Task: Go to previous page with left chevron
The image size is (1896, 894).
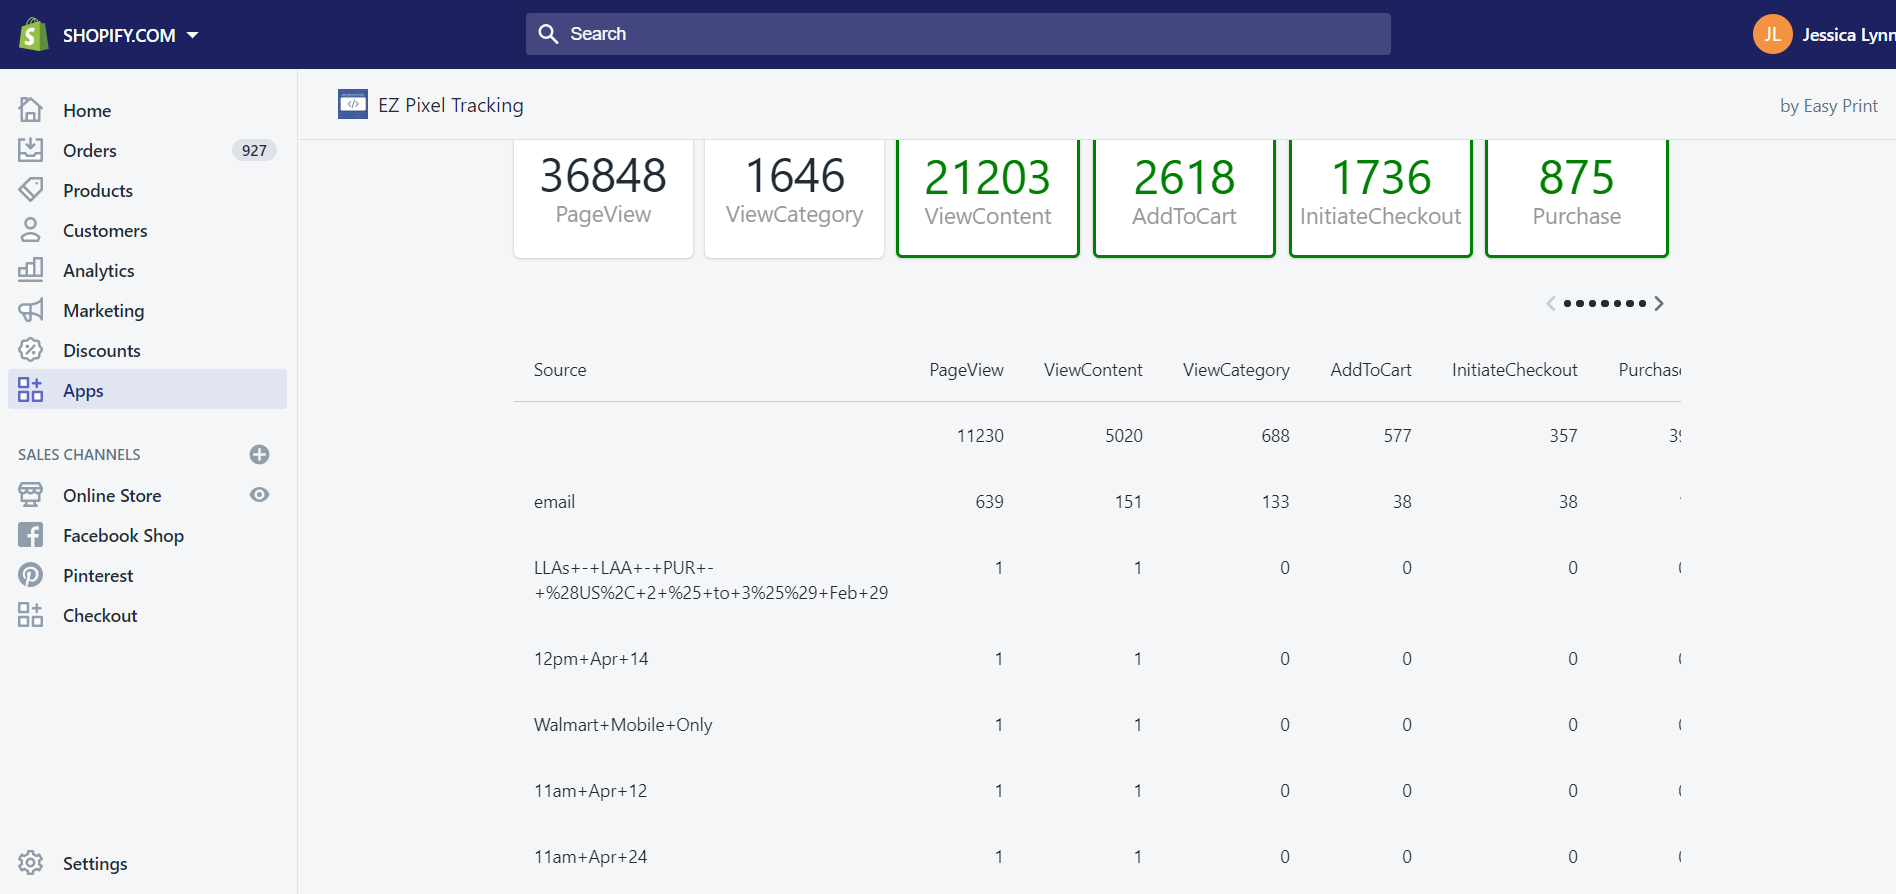Action: point(1551,303)
